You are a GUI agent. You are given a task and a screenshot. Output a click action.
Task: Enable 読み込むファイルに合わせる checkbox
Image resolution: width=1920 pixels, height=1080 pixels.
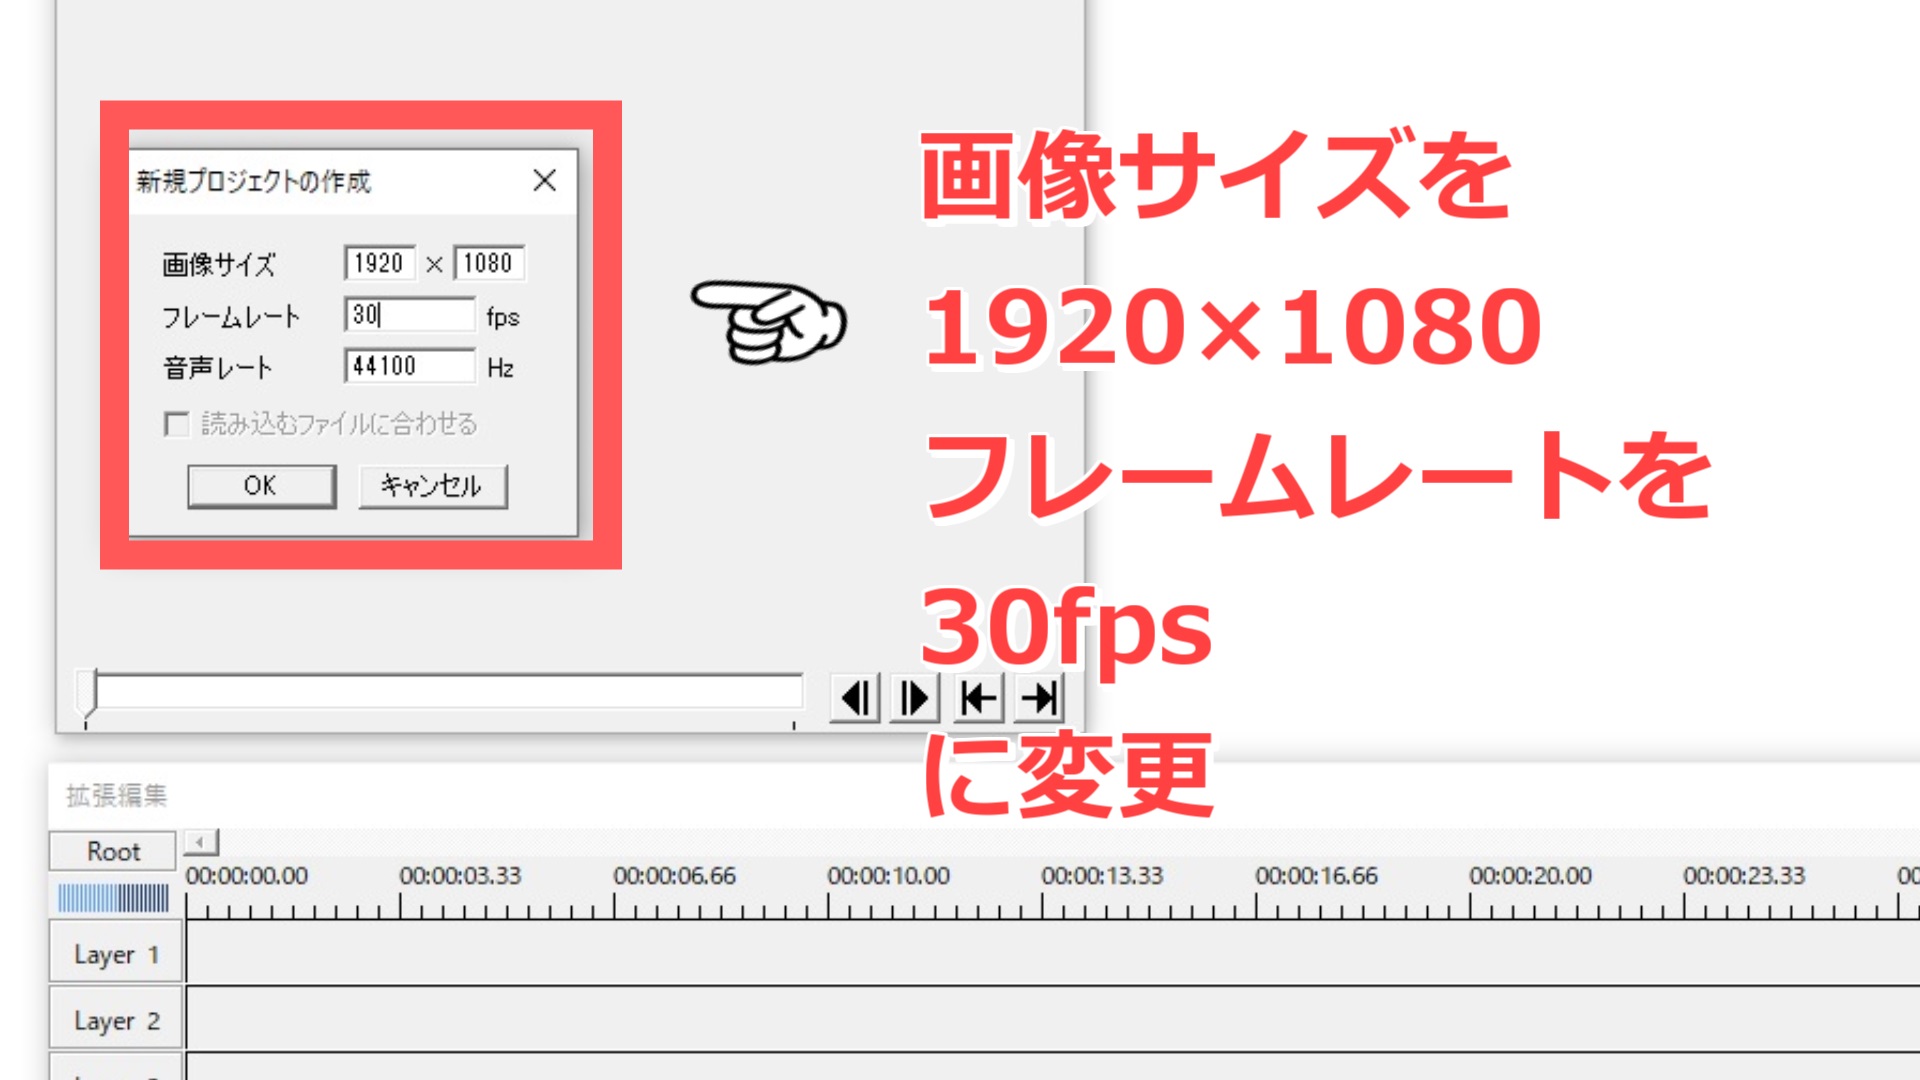click(174, 422)
